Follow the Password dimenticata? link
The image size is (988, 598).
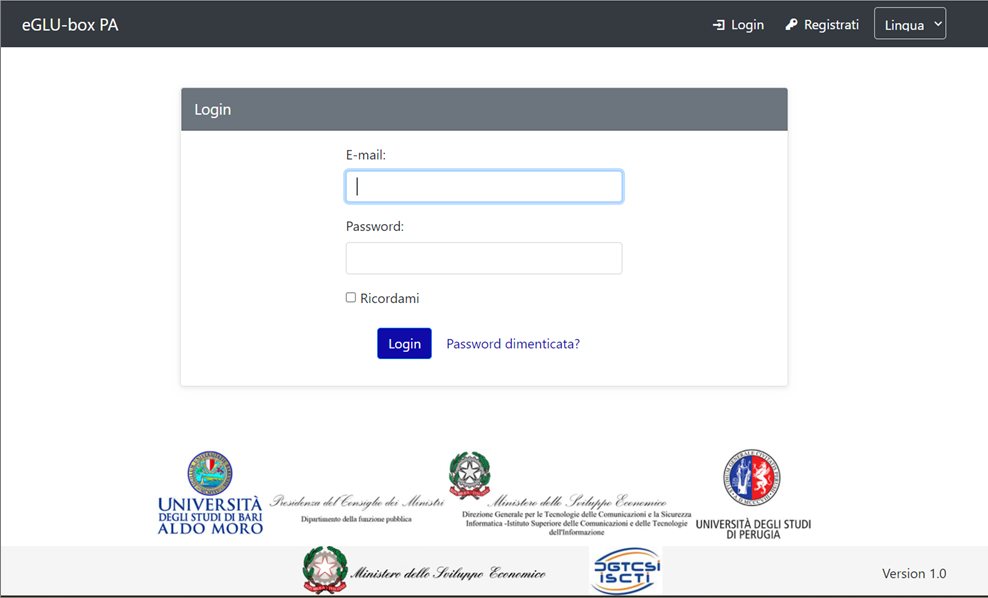pyautogui.click(x=513, y=344)
